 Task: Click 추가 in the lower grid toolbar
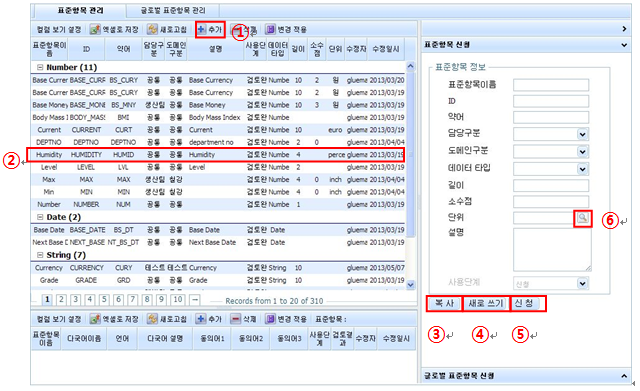tap(209, 319)
